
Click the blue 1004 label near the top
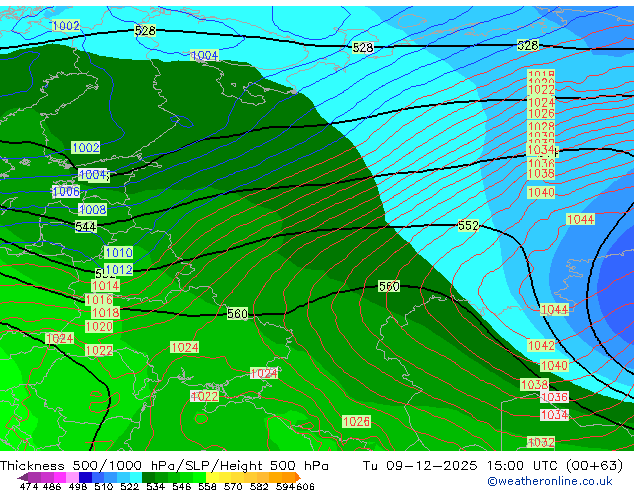[x=204, y=55]
